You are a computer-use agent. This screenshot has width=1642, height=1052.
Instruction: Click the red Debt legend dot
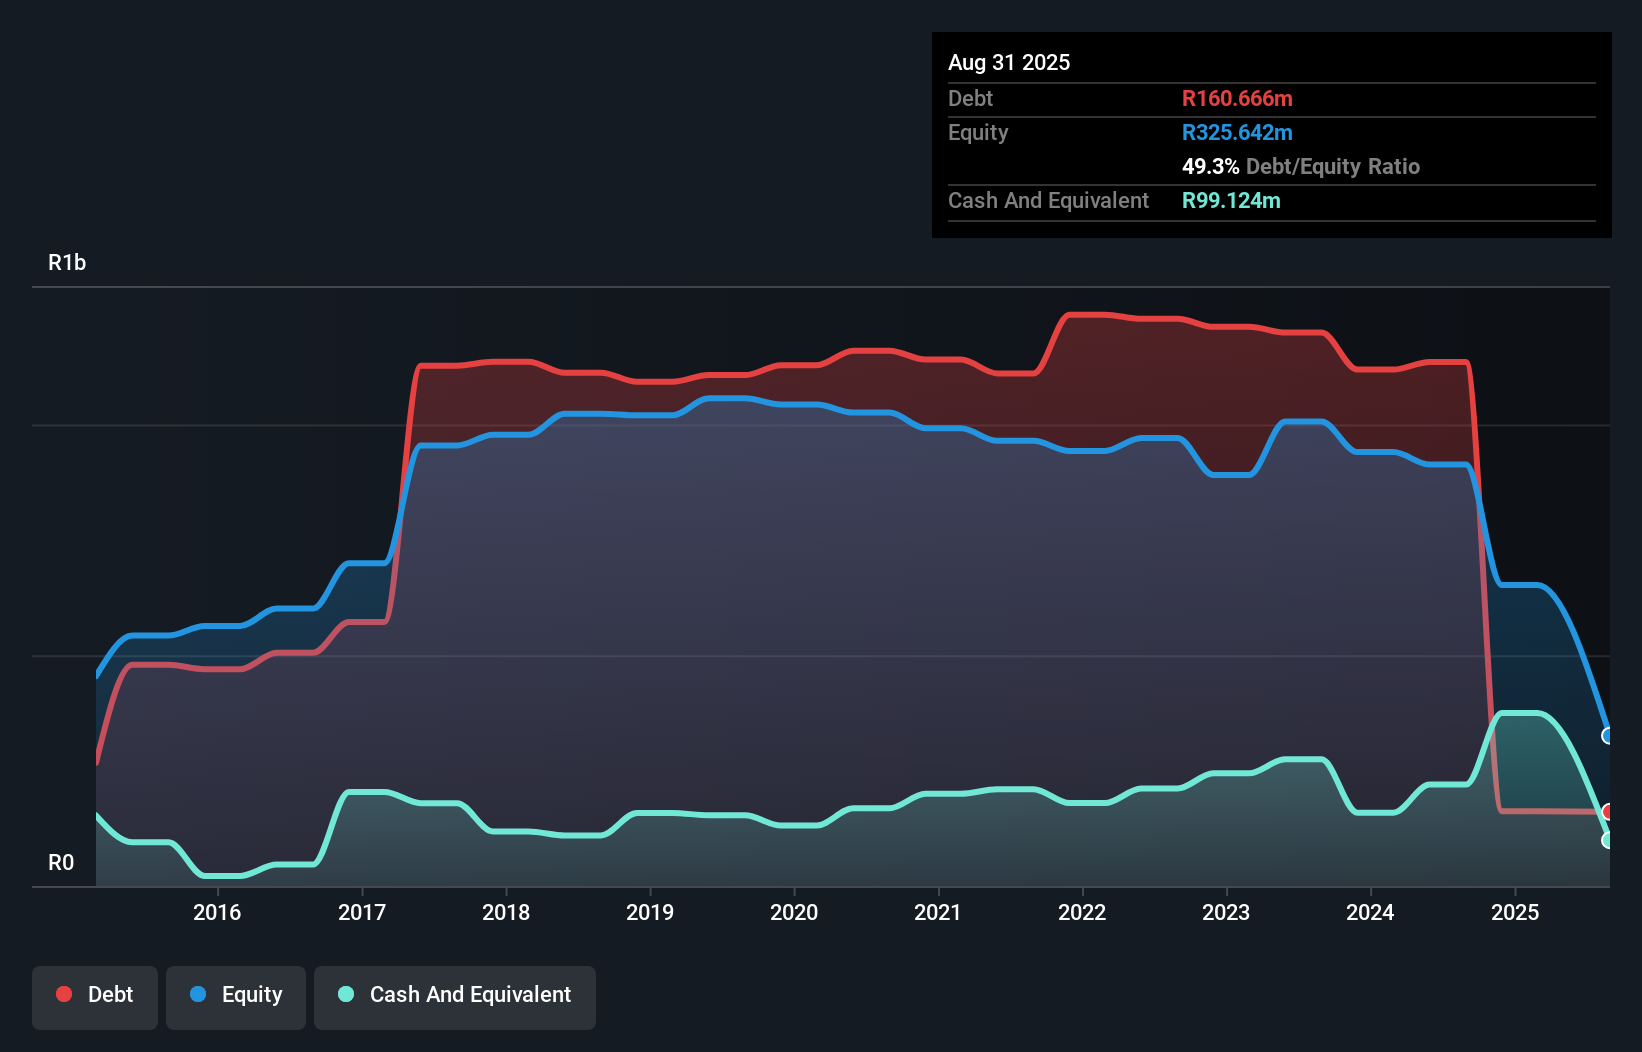coord(64,994)
